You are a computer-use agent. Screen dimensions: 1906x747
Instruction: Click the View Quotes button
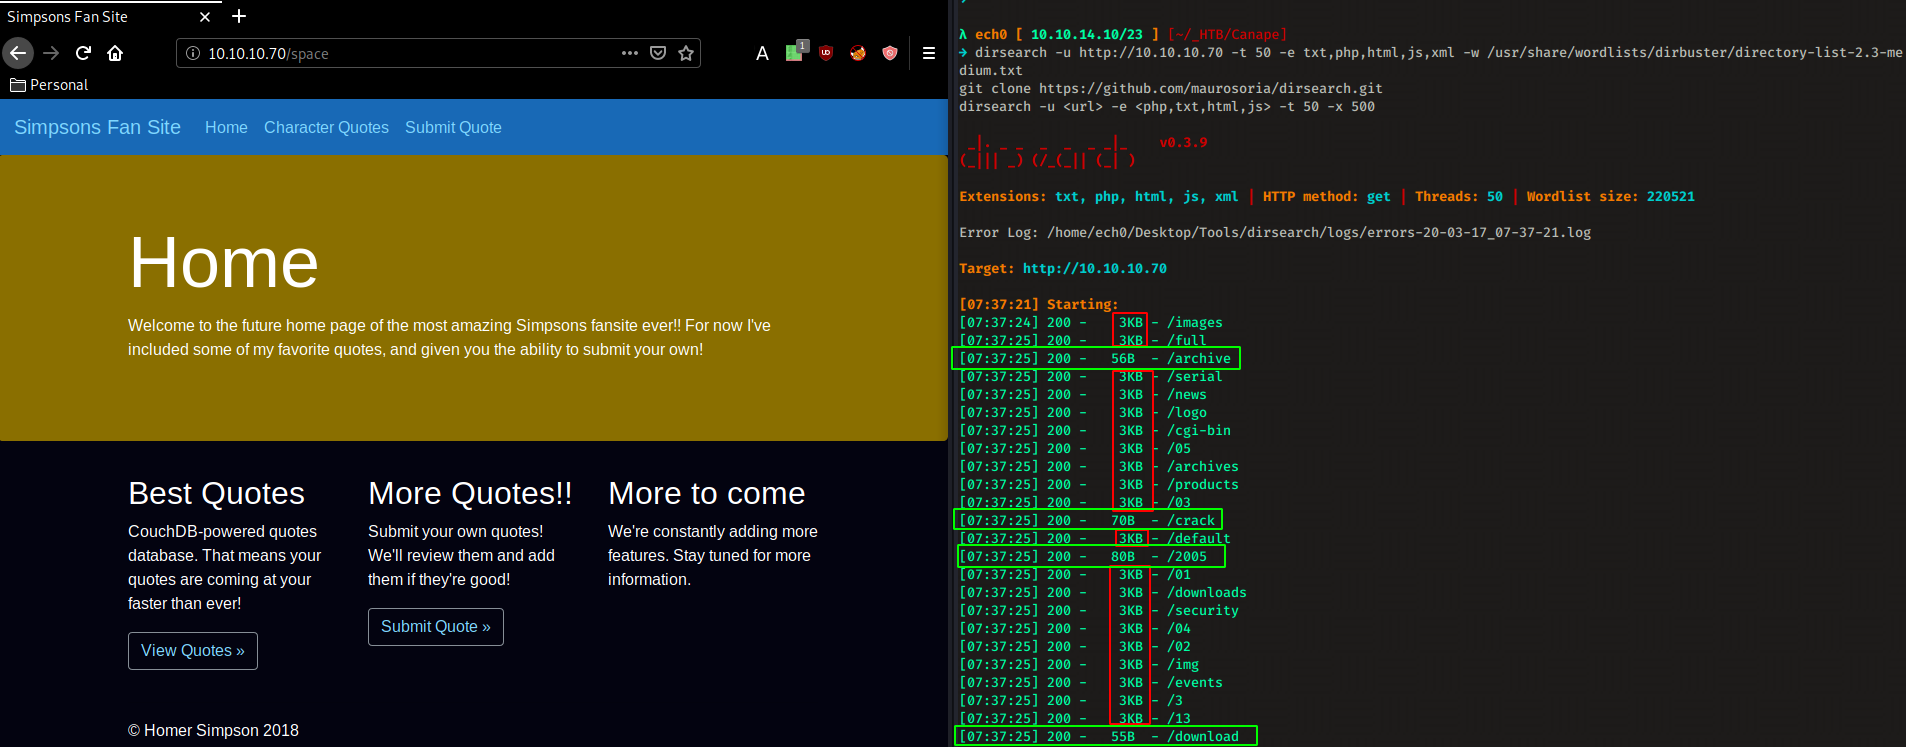coord(193,651)
